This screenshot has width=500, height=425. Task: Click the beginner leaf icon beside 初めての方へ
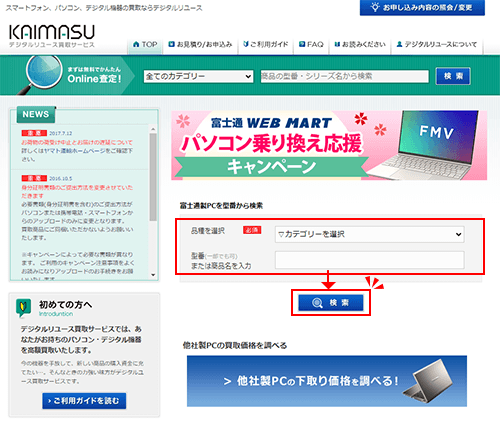click(23, 308)
